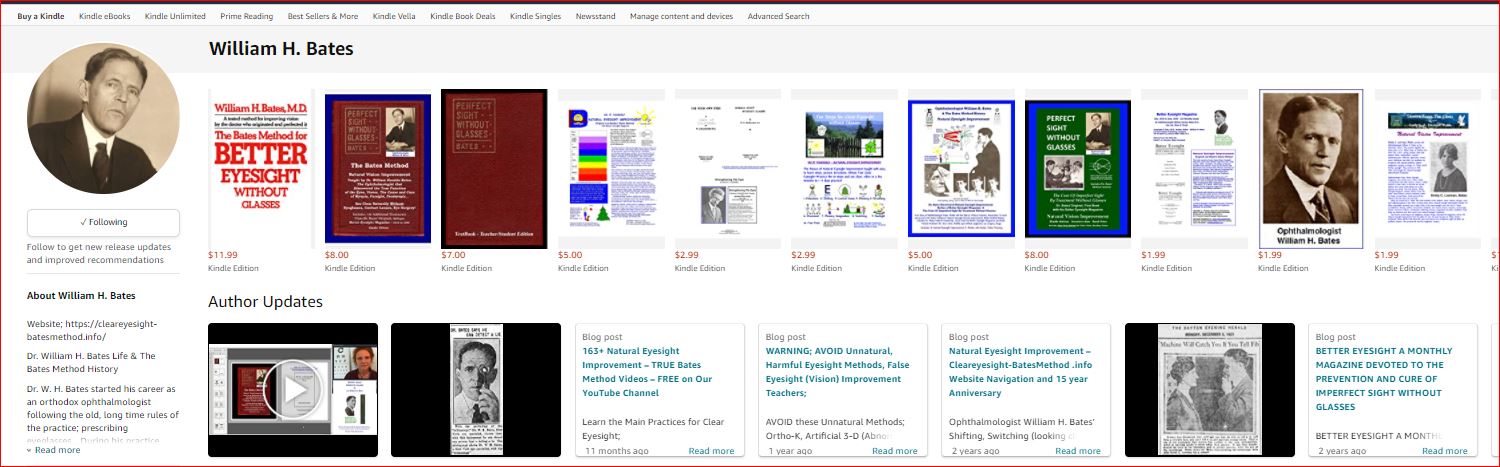Open the newspaper clipping with man holding eye device
This screenshot has width=1500, height=467.
coord(476,390)
